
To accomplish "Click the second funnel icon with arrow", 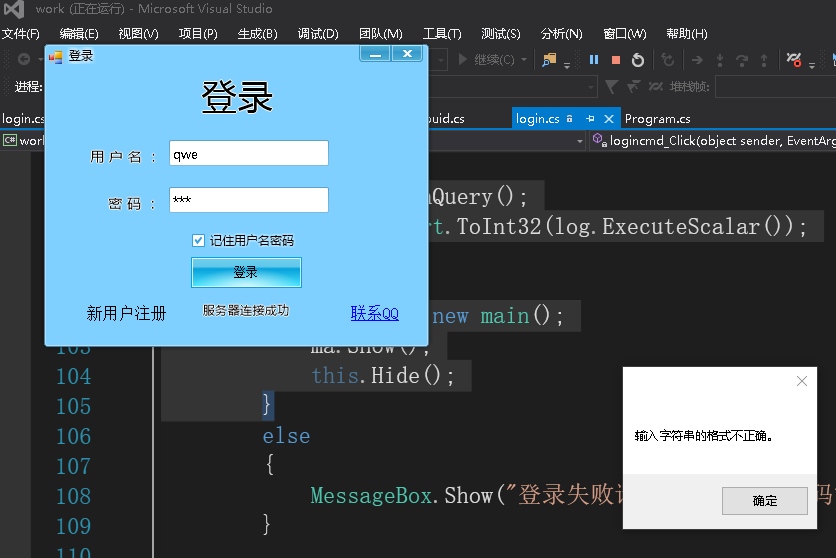I will click(x=633, y=86).
